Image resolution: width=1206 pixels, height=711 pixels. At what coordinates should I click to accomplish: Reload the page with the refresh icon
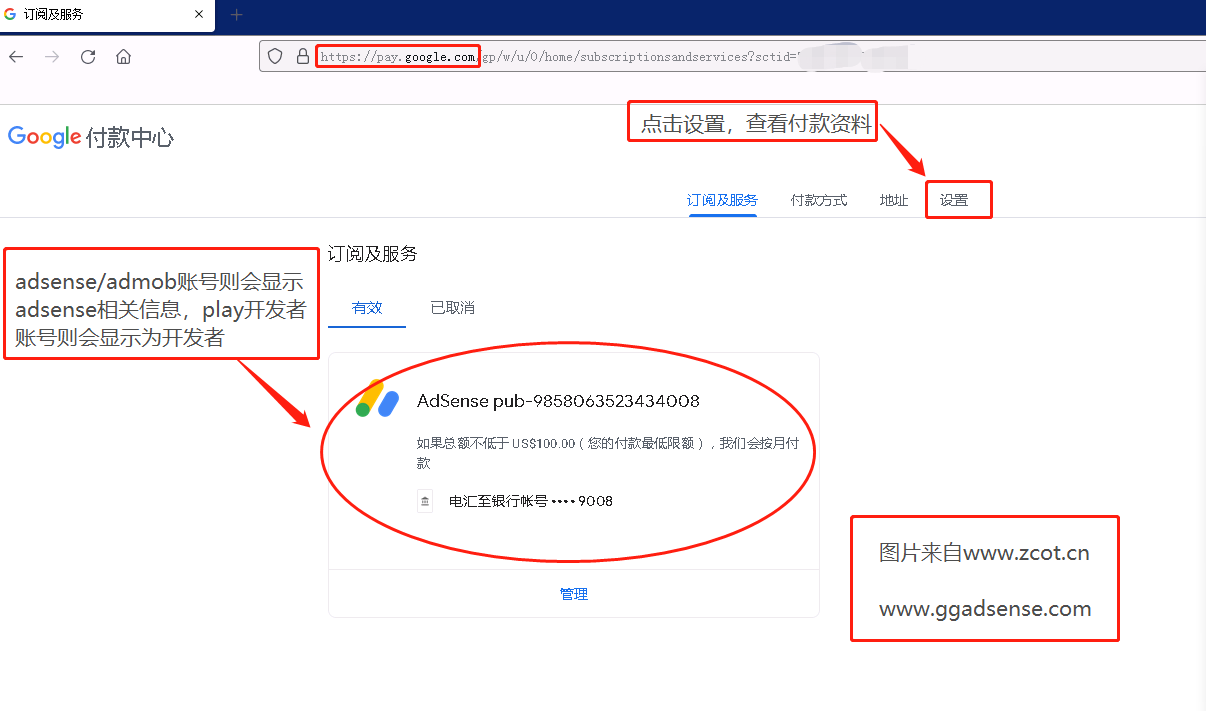(x=88, y=57)
